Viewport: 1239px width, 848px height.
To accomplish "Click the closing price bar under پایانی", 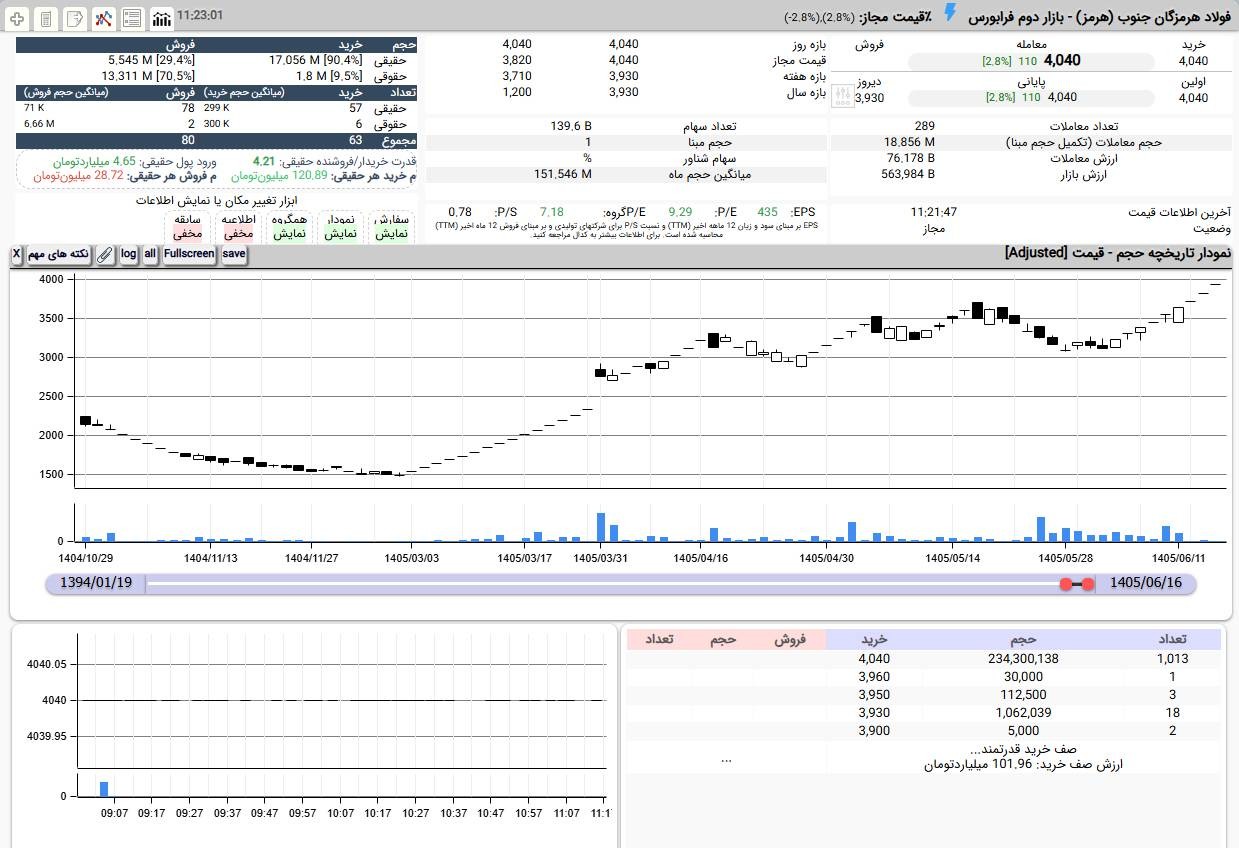I will click(x=1031, y=98).
